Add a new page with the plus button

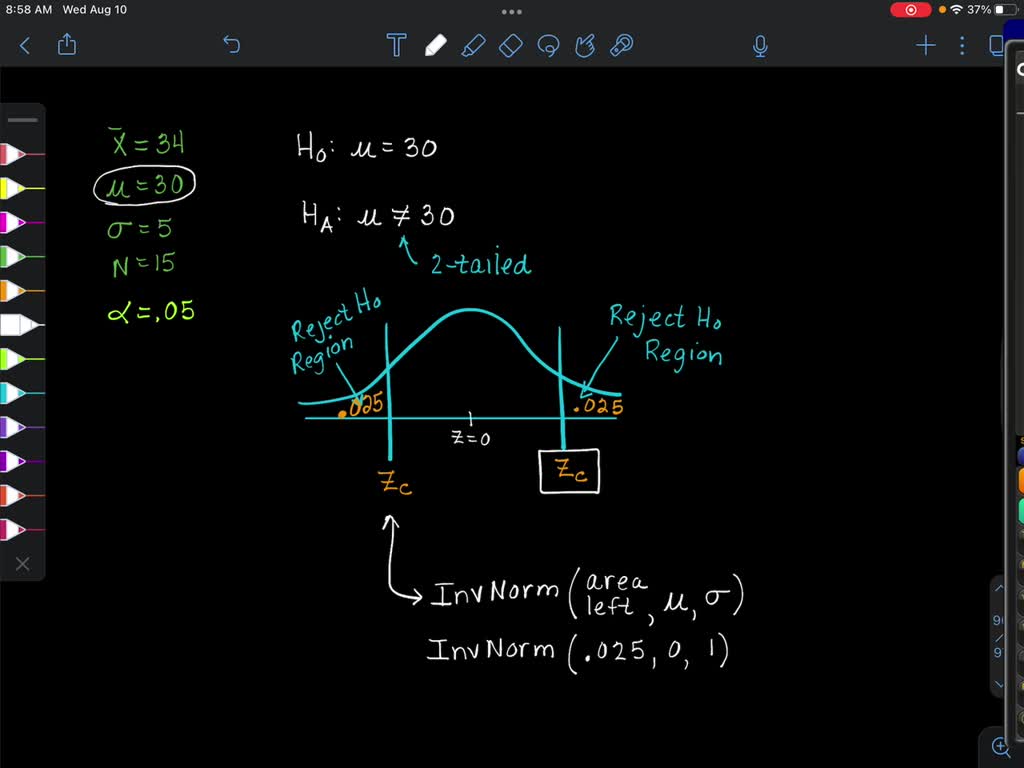924,45
